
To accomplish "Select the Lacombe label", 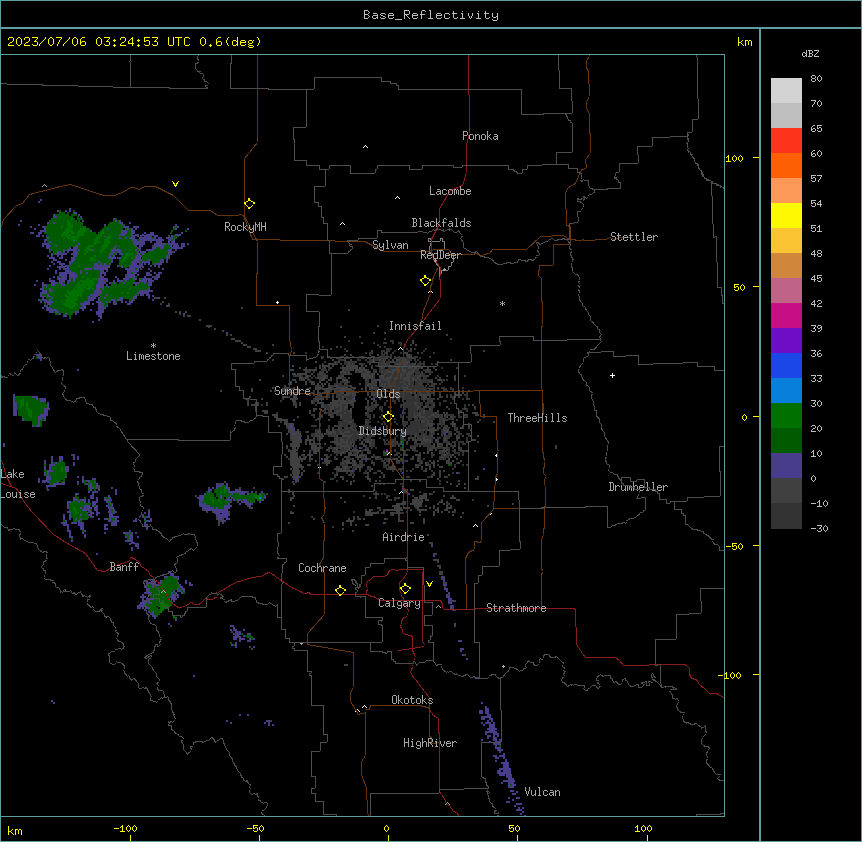I will point(450,191).
